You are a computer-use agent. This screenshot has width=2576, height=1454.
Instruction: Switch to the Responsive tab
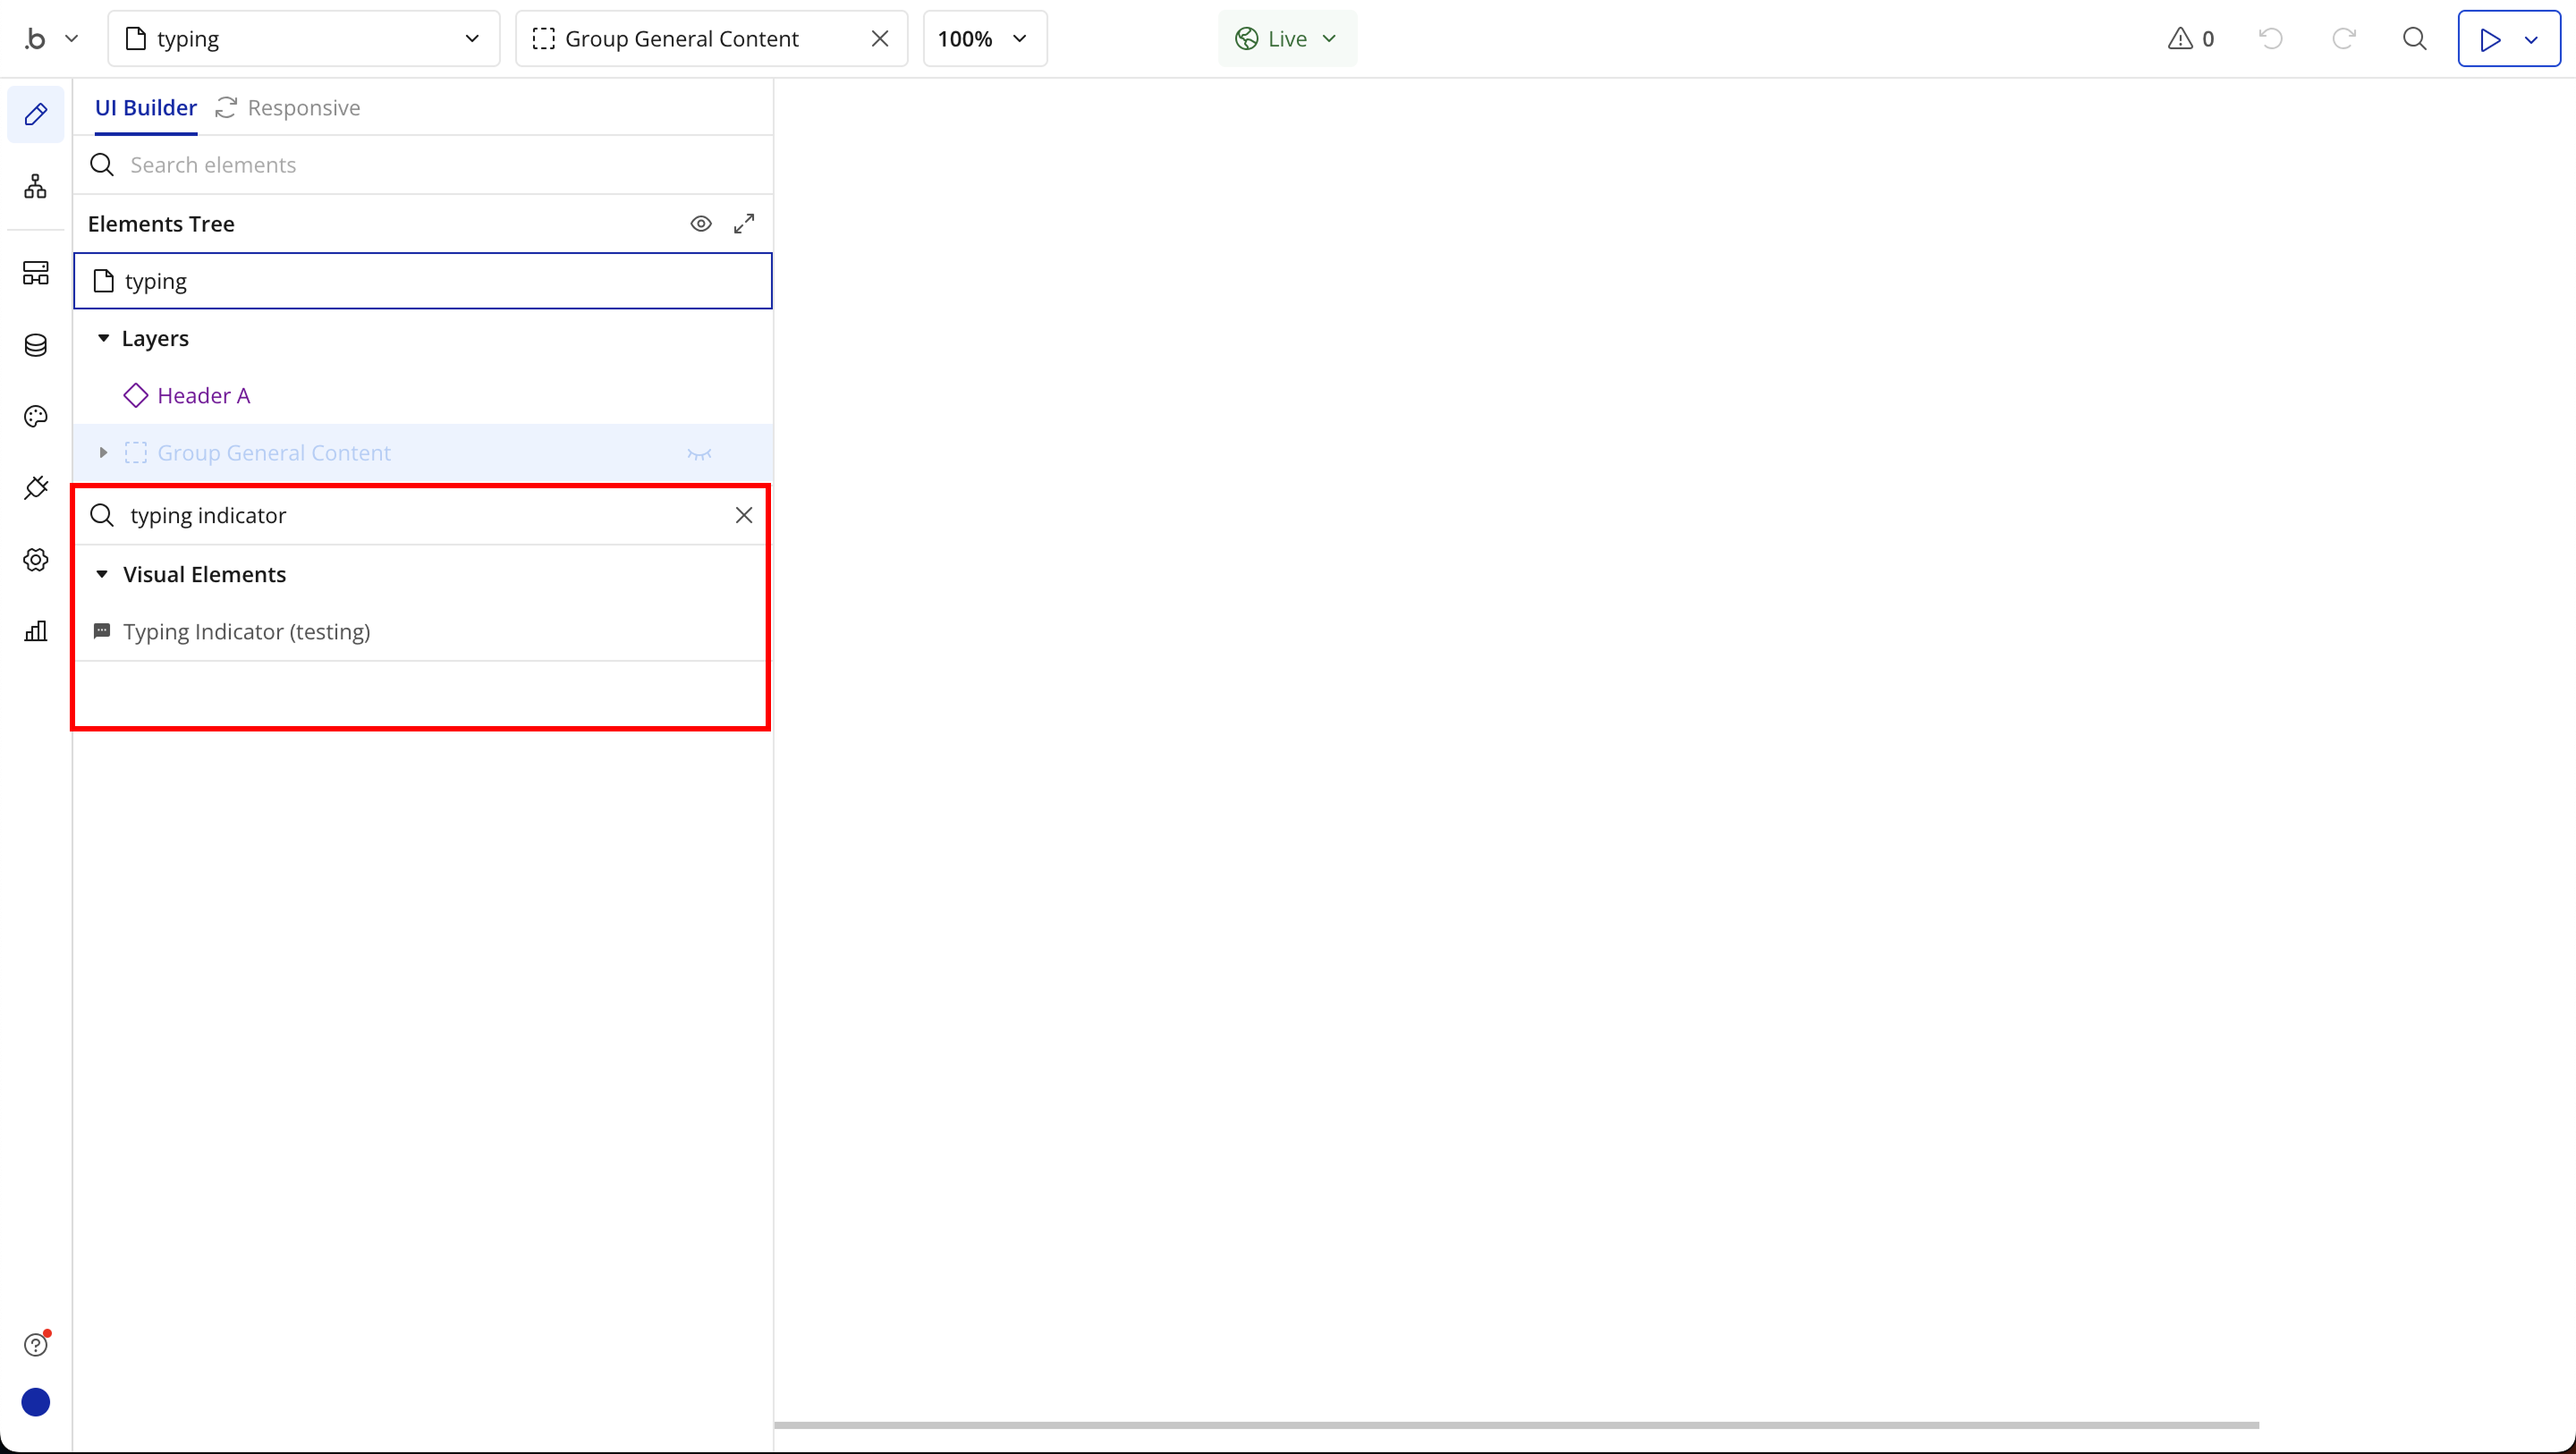288,108
